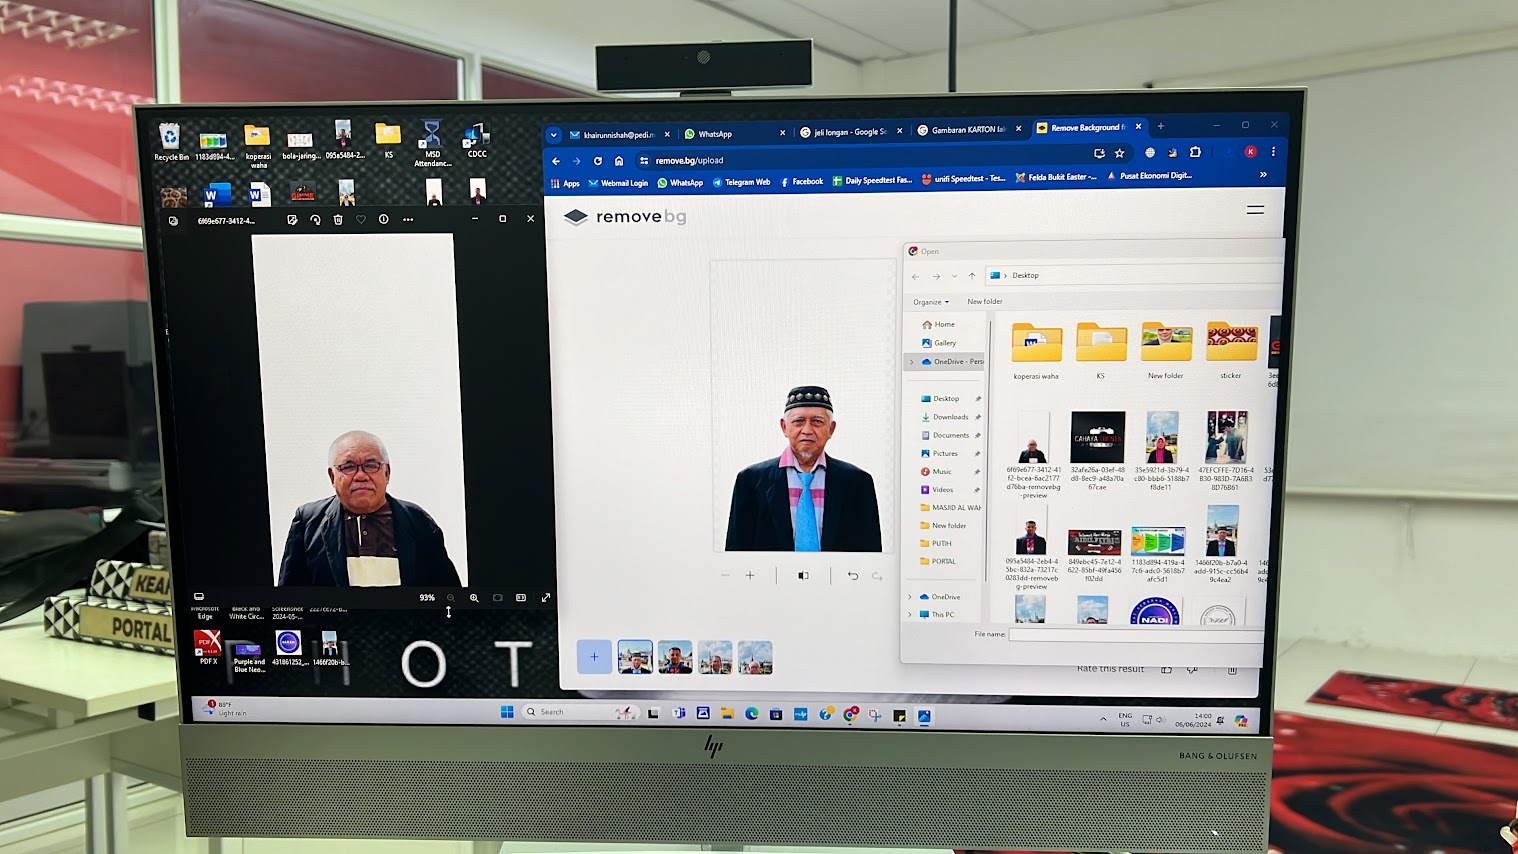1518x854 pixels.
Task: Switch to the WhatsApp tab
Action: (736, 133)
